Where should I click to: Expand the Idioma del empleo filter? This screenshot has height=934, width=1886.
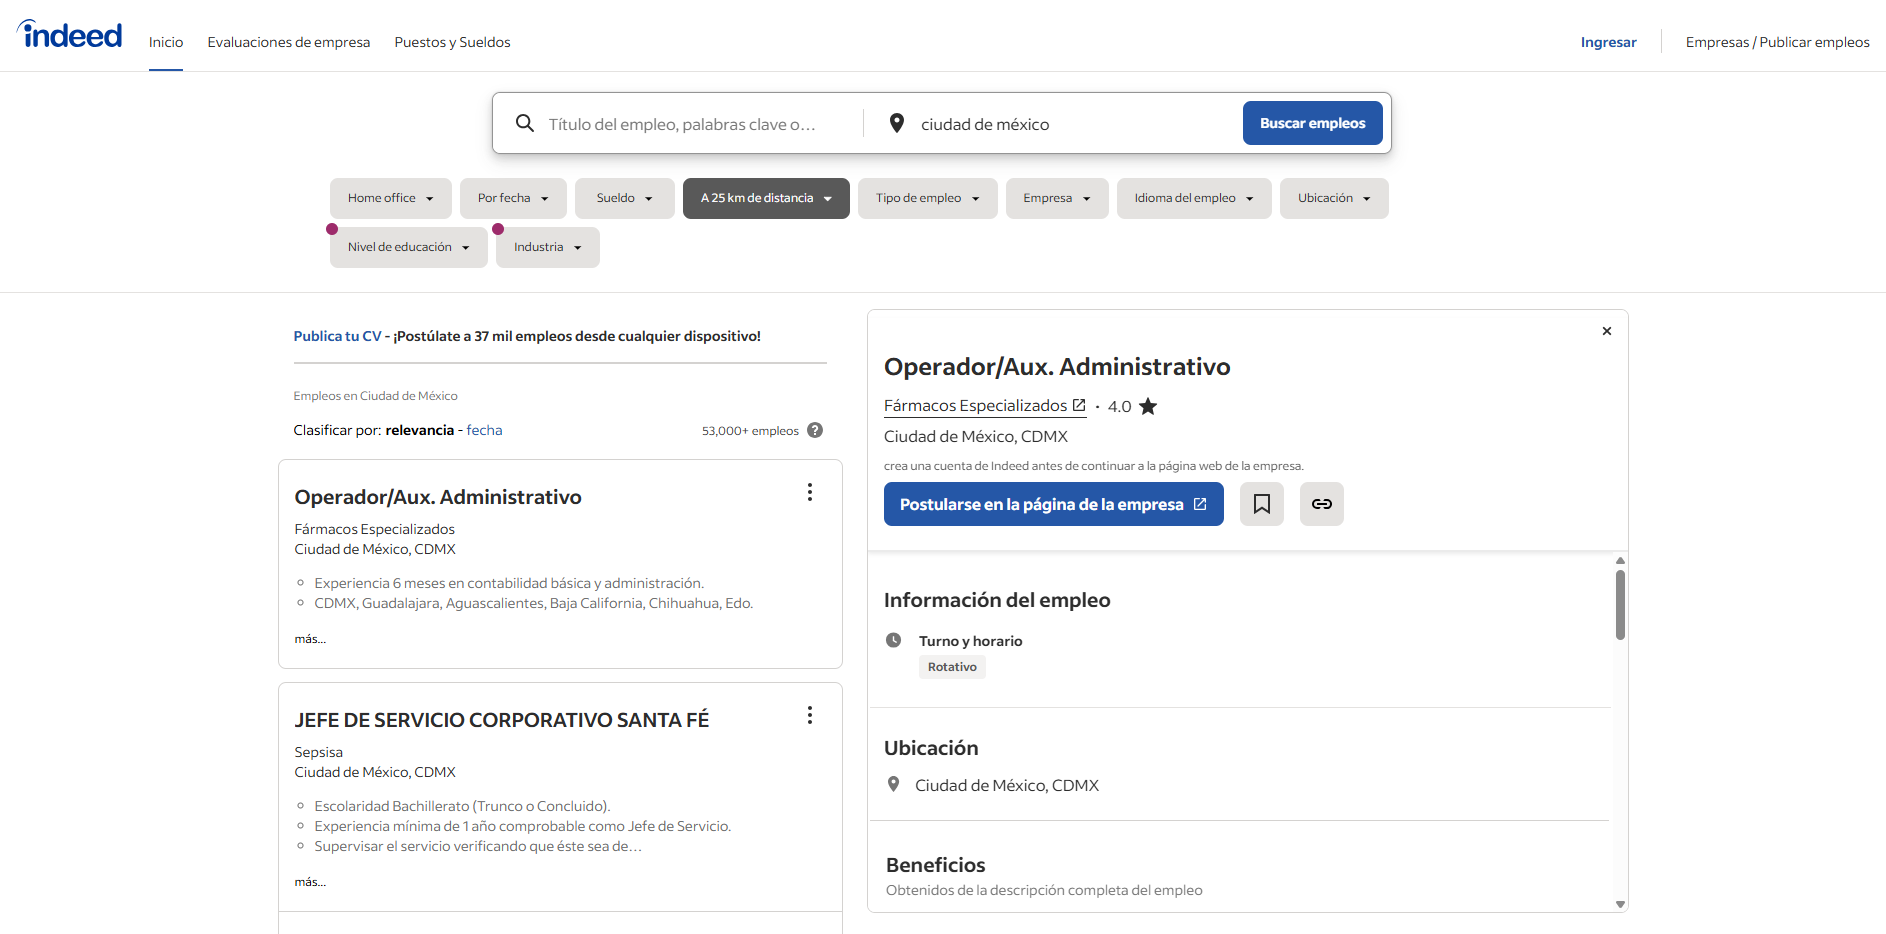tap(1194, 198)
